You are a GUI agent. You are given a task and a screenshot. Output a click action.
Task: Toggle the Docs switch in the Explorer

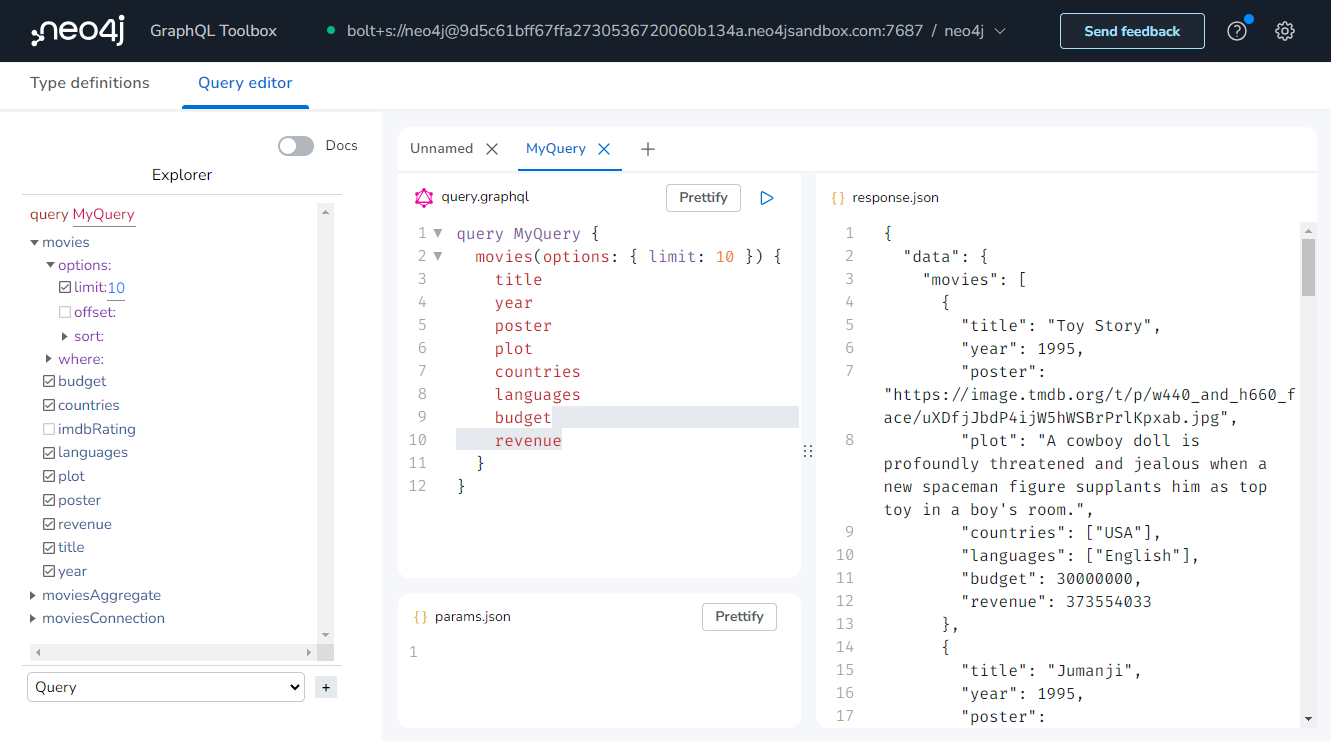pyautogui.click(x=295, y=145)
